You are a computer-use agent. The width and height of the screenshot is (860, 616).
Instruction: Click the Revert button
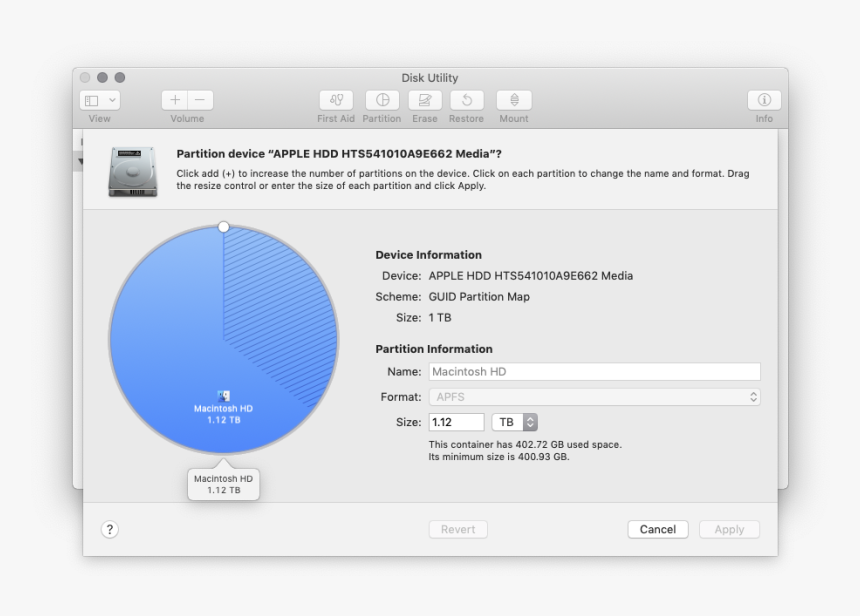[458, 529]
